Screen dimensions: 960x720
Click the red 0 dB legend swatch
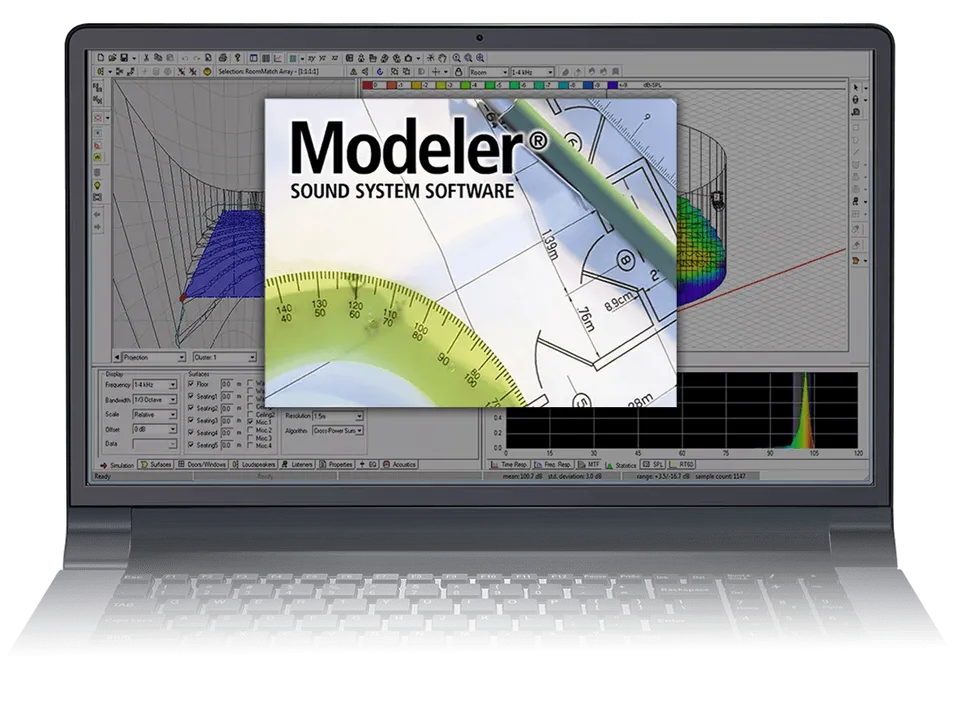[367, 86]
